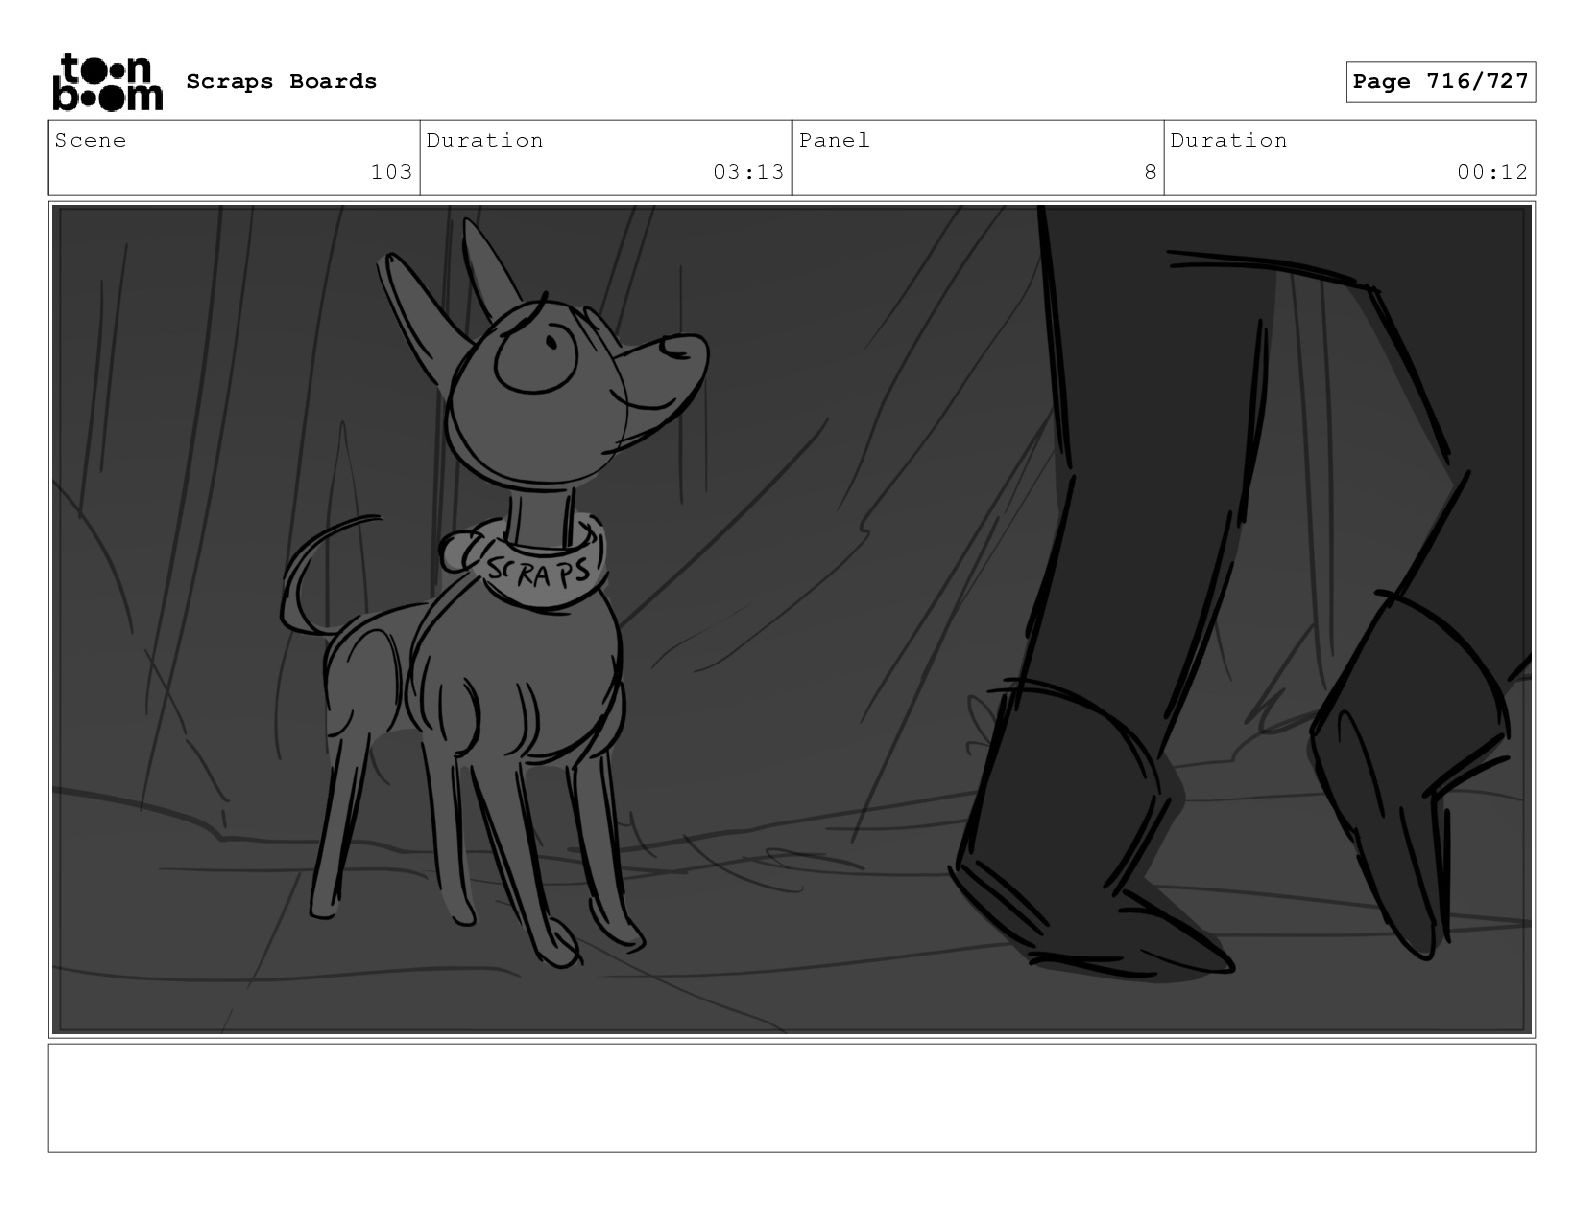This screenshot has width=1584, height=1224.
Task: Select the "Scraps Boards" title text
Action: click(282, 82)
